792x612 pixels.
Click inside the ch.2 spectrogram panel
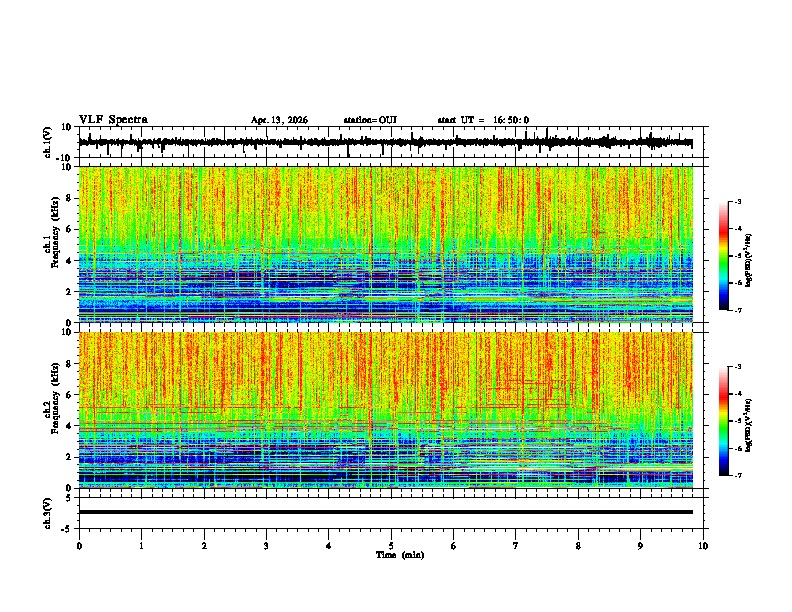click(386, 410)
